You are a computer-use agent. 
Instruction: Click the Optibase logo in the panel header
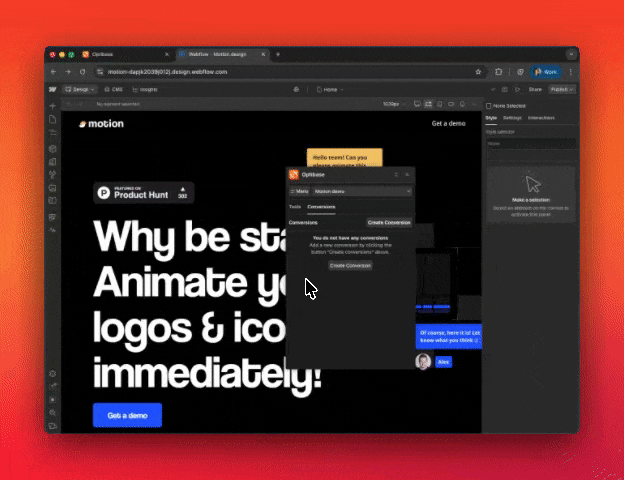tap(294, 174)
